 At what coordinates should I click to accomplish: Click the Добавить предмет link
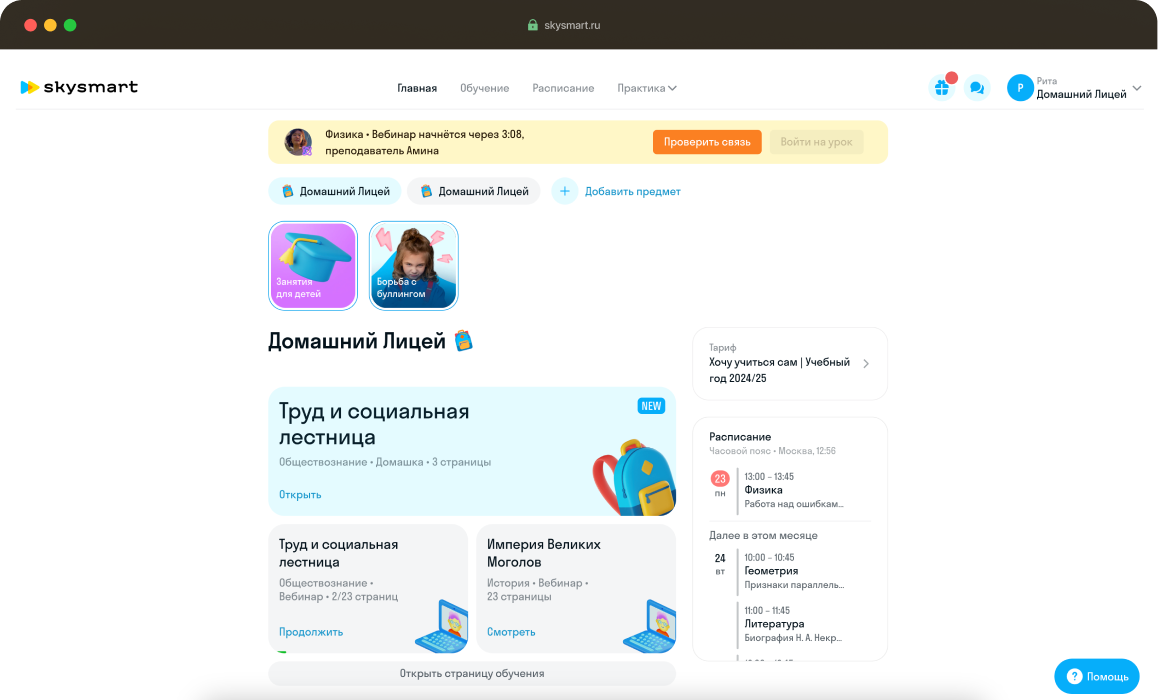633,191
